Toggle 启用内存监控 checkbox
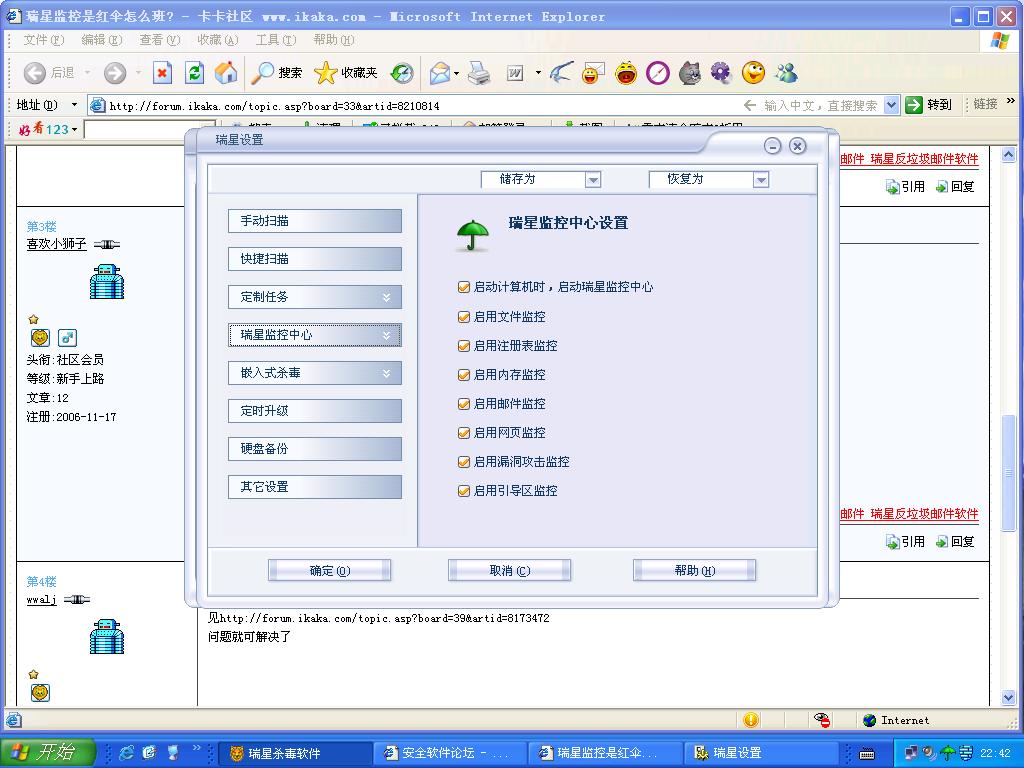This screenshot has width=1024, height=768. (464, 375)
